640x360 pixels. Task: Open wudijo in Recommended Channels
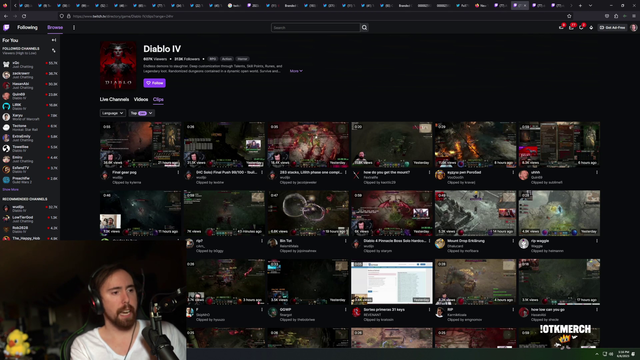click(x=30, y=208)
